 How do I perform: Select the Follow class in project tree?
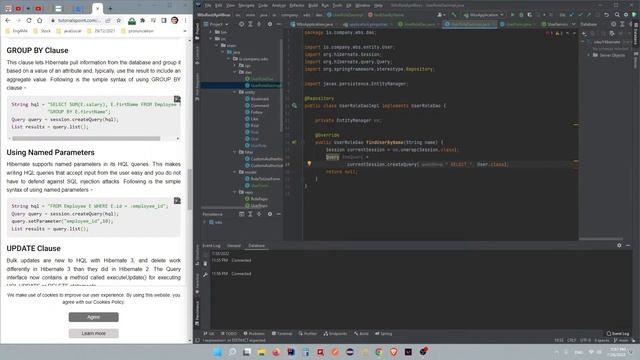[254, 112]
